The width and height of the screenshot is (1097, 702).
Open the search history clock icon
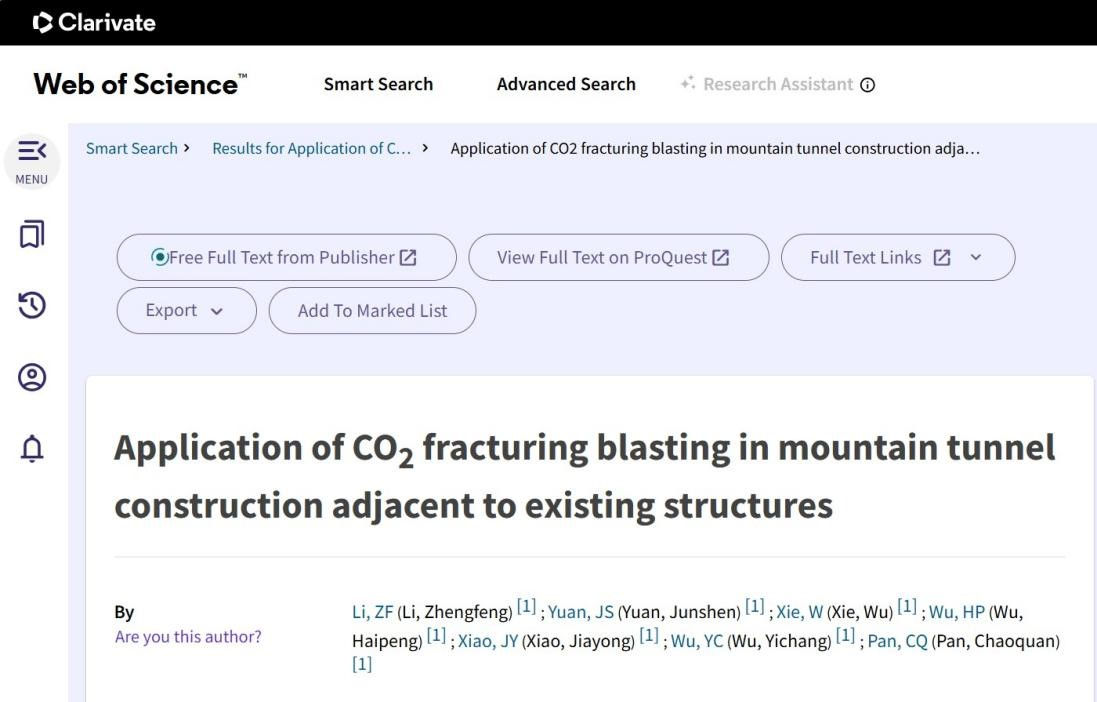click(32, 306)
